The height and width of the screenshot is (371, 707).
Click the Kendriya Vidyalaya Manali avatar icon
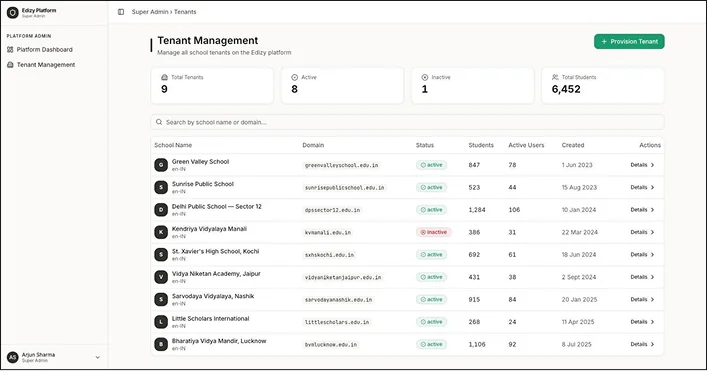tap(161, 232)
